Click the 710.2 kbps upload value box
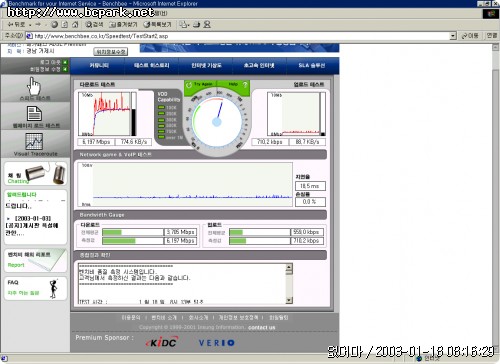The height and width of the screenshot is (364, 500). tap(269, 142)
